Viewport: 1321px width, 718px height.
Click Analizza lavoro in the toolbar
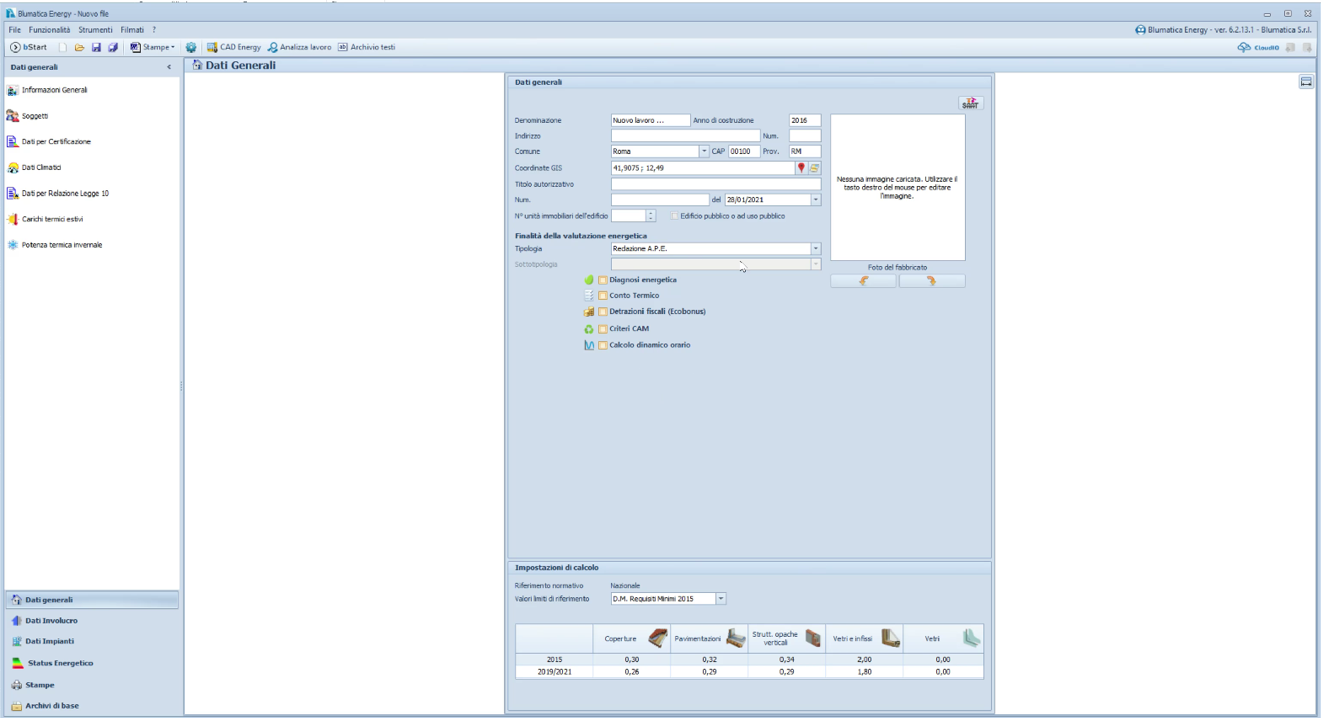click(x=299, y=47)
